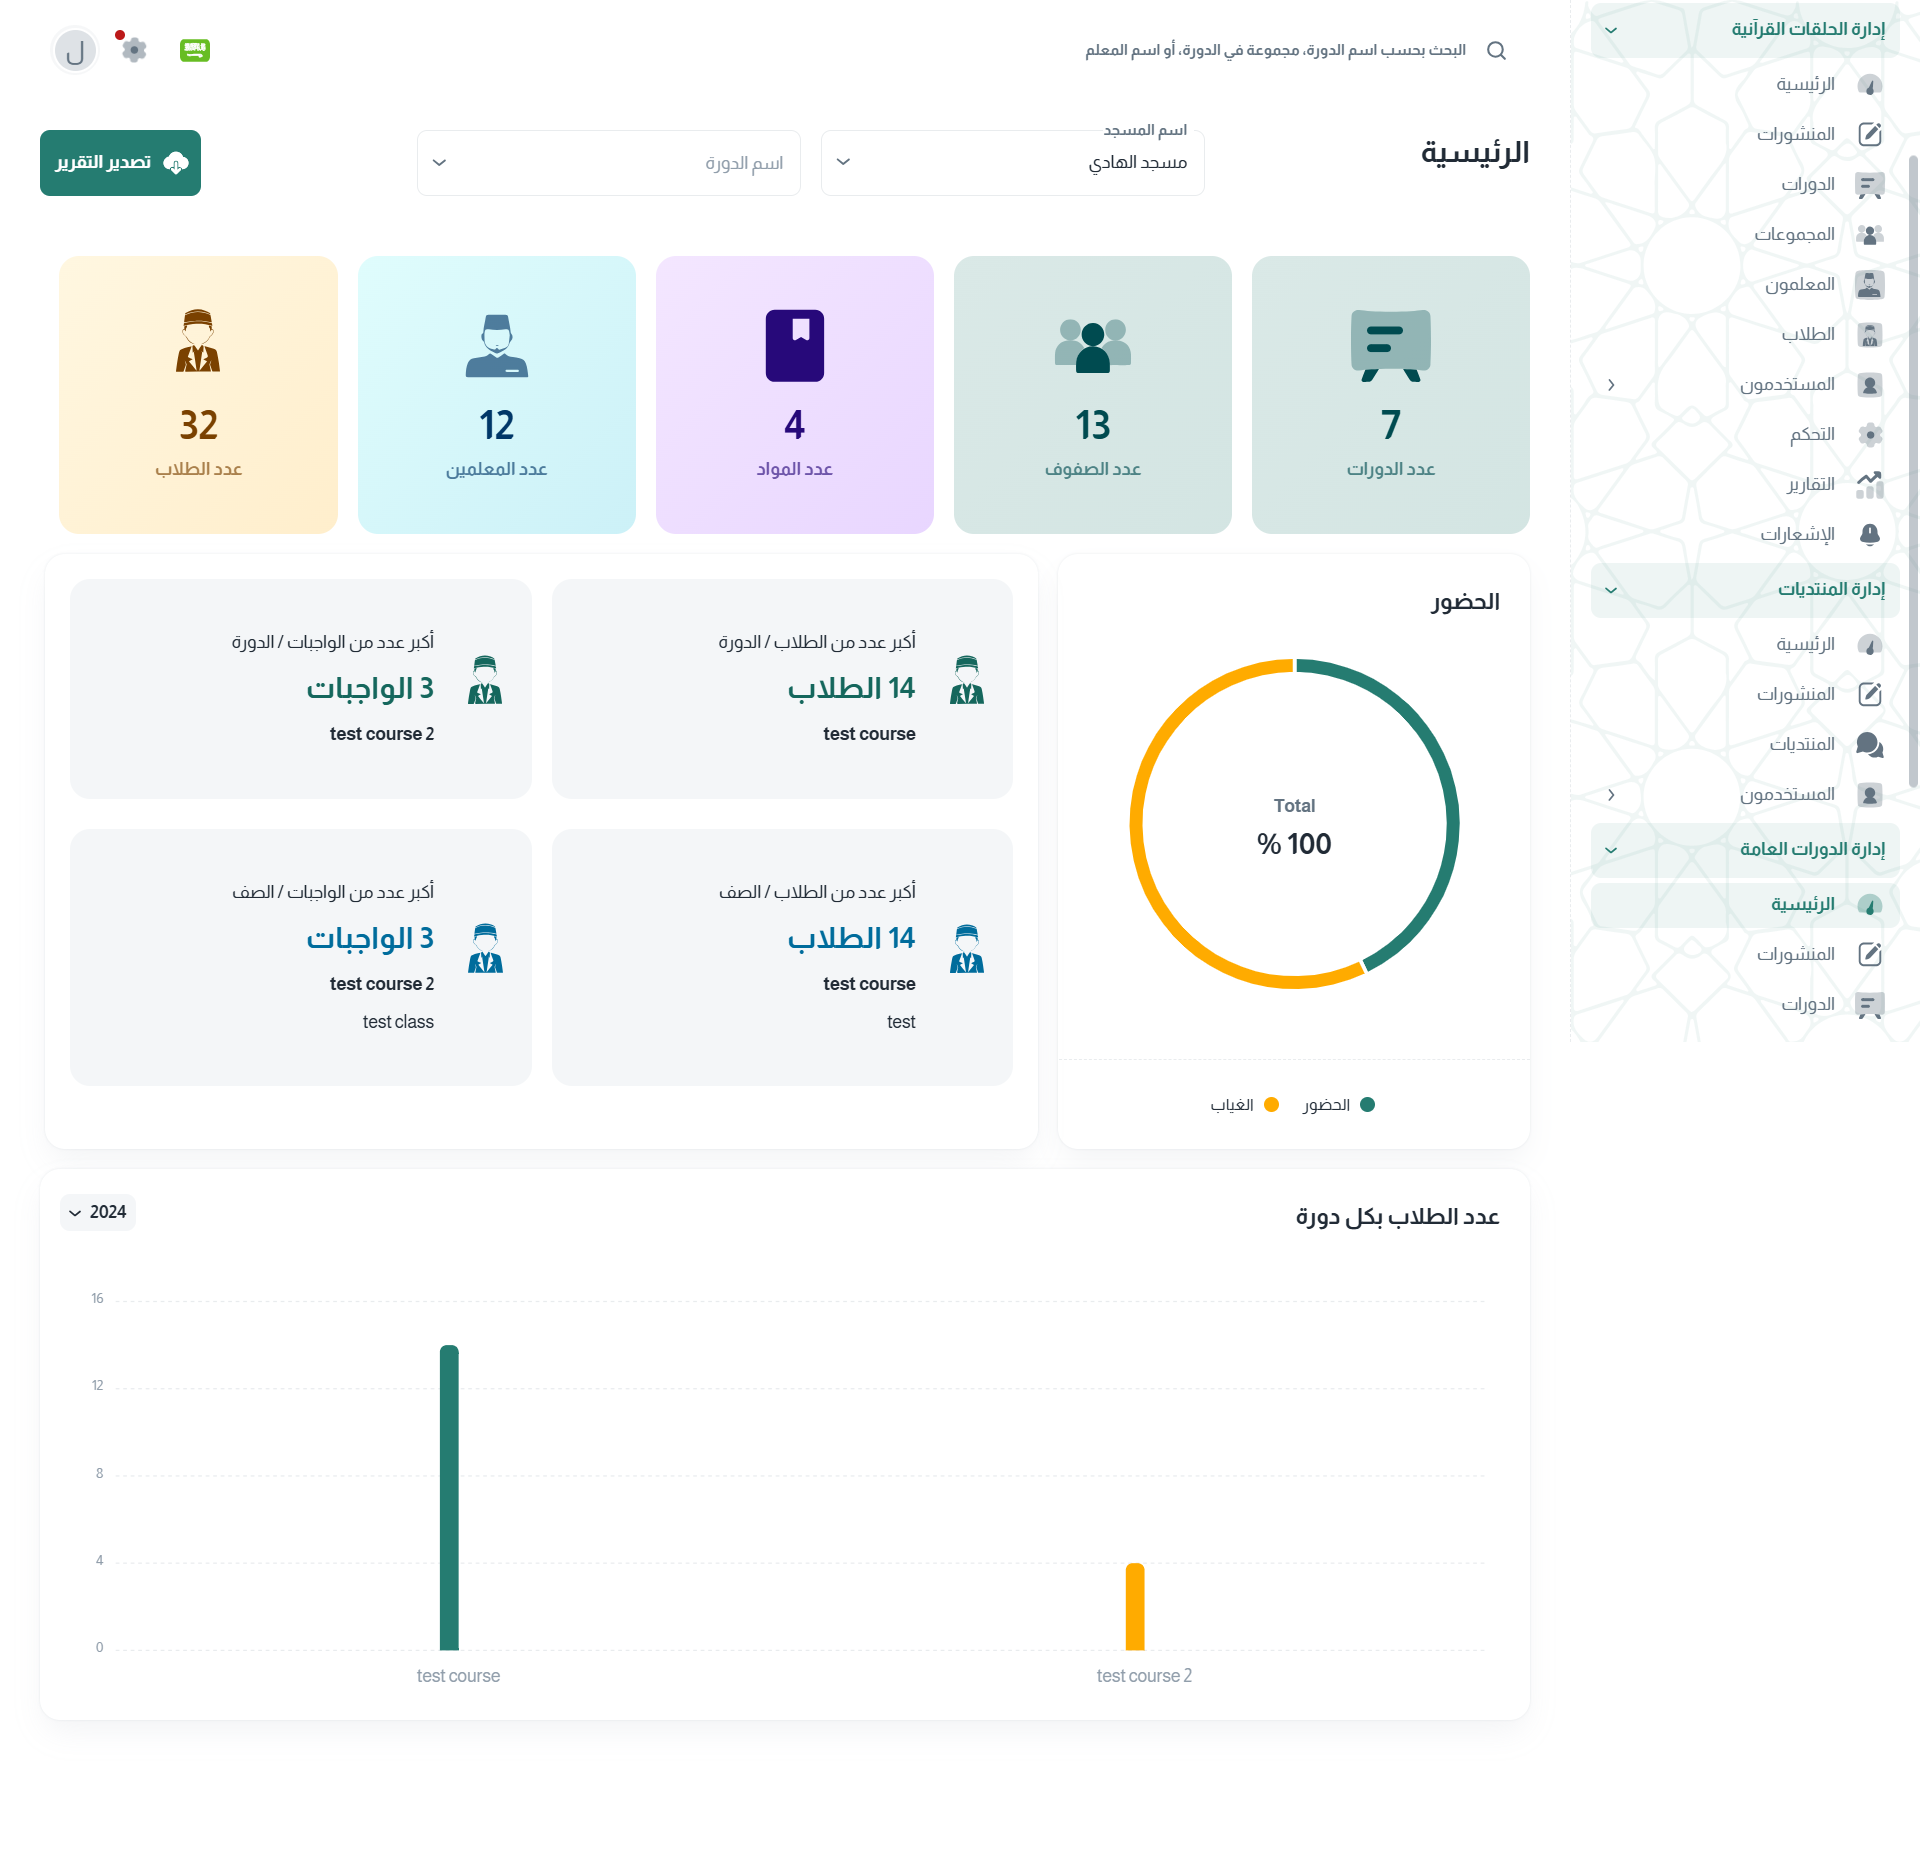The width and height of the screenshot is (1920, 1850).
Task: Open the 2024 year selector
Action: [x=98, y=1212]
